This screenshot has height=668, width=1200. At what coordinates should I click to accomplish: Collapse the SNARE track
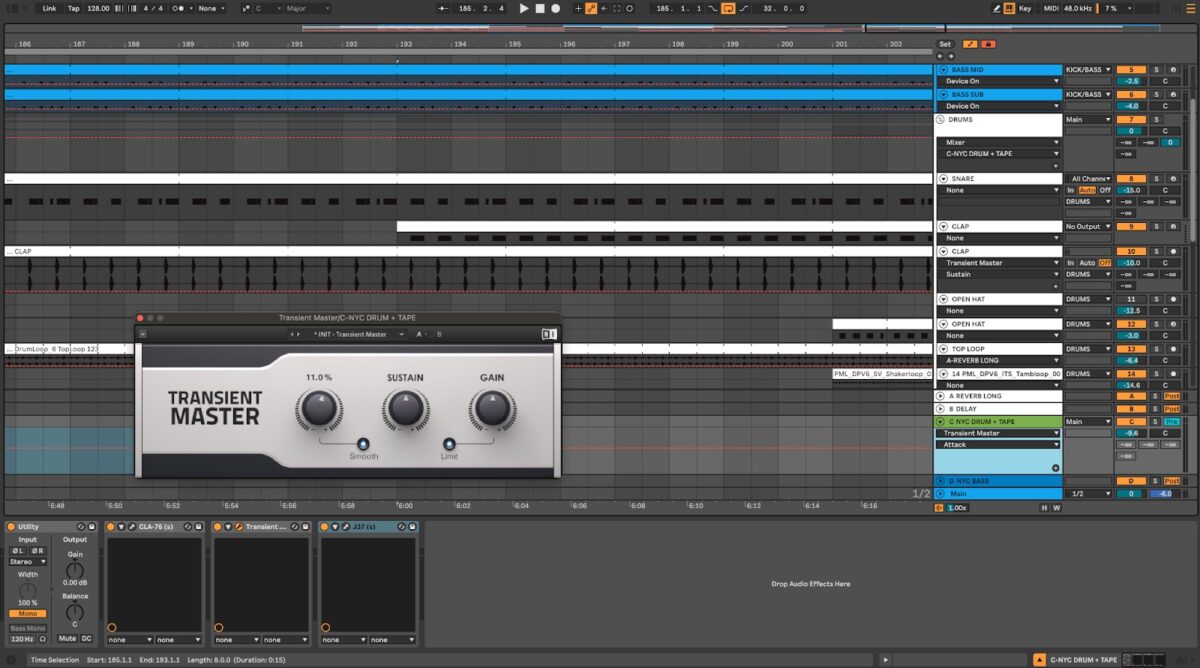[943, 179]
